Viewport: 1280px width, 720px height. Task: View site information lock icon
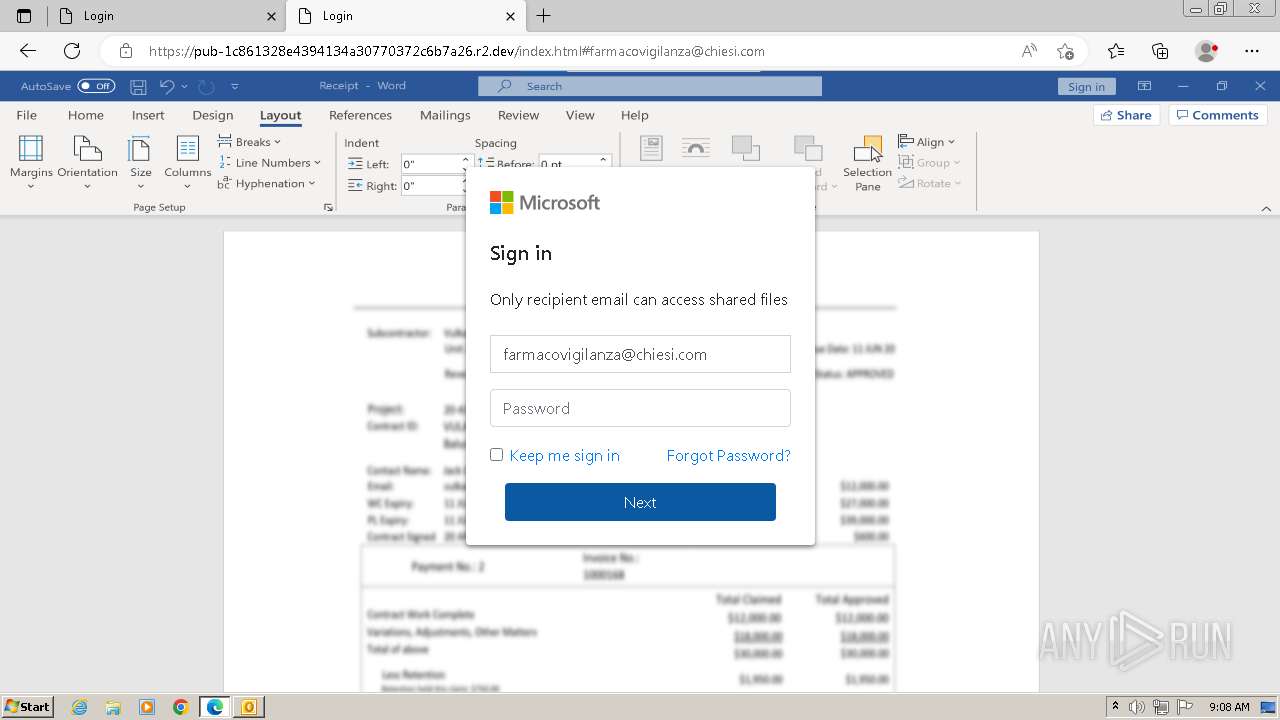click(125, 51)
